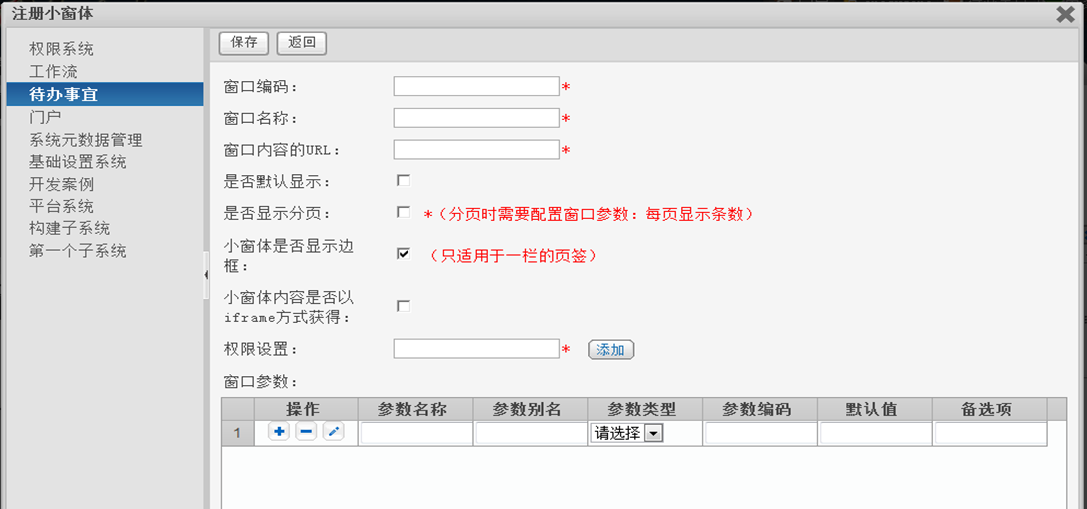Click the 默认值 column header
This screenshot has width=1087, height=509.
(875, 409)
